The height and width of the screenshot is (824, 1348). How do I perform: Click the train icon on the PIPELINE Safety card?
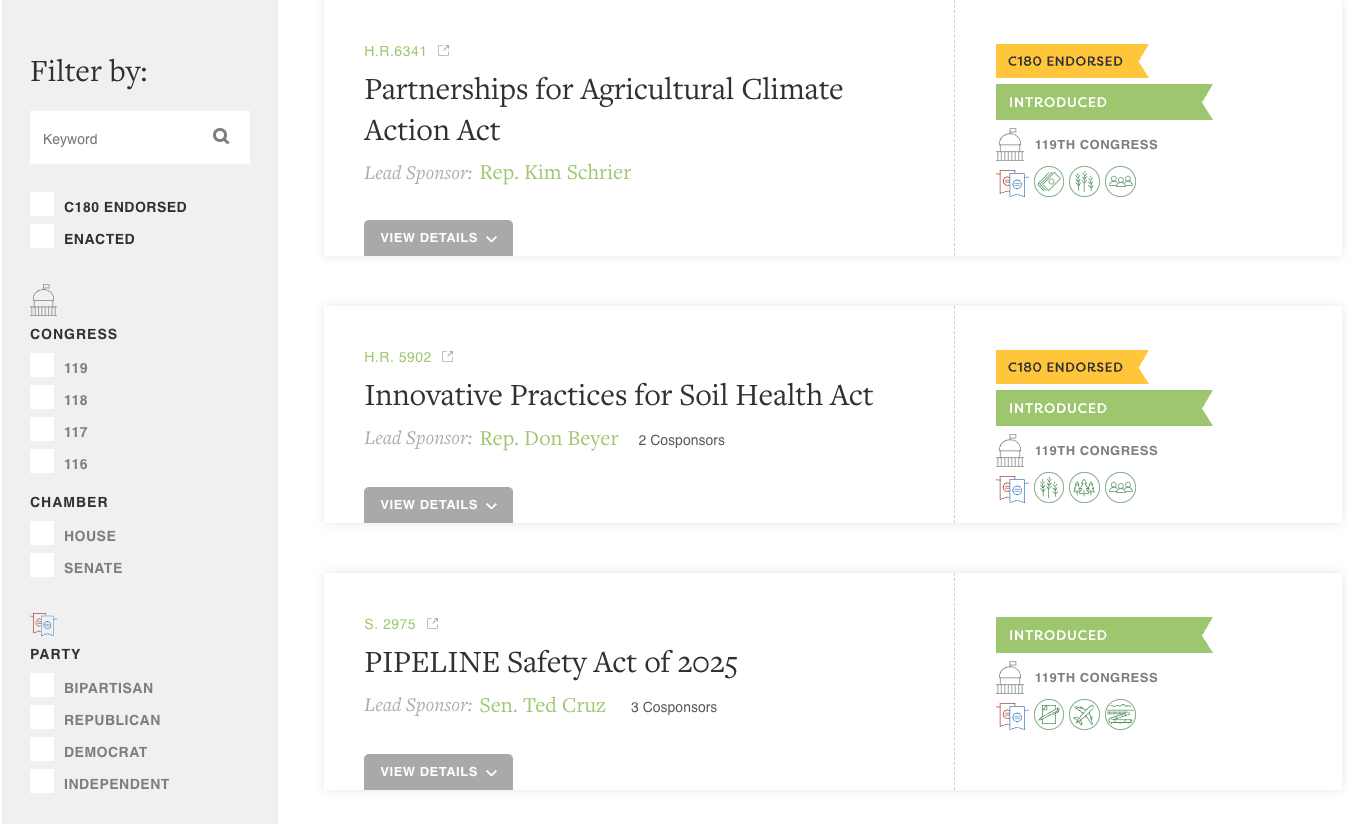point(1121,715)
